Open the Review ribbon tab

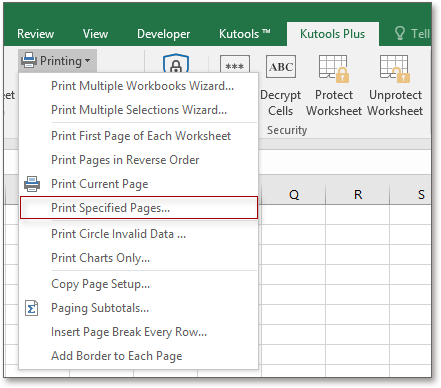coord(35,34)
